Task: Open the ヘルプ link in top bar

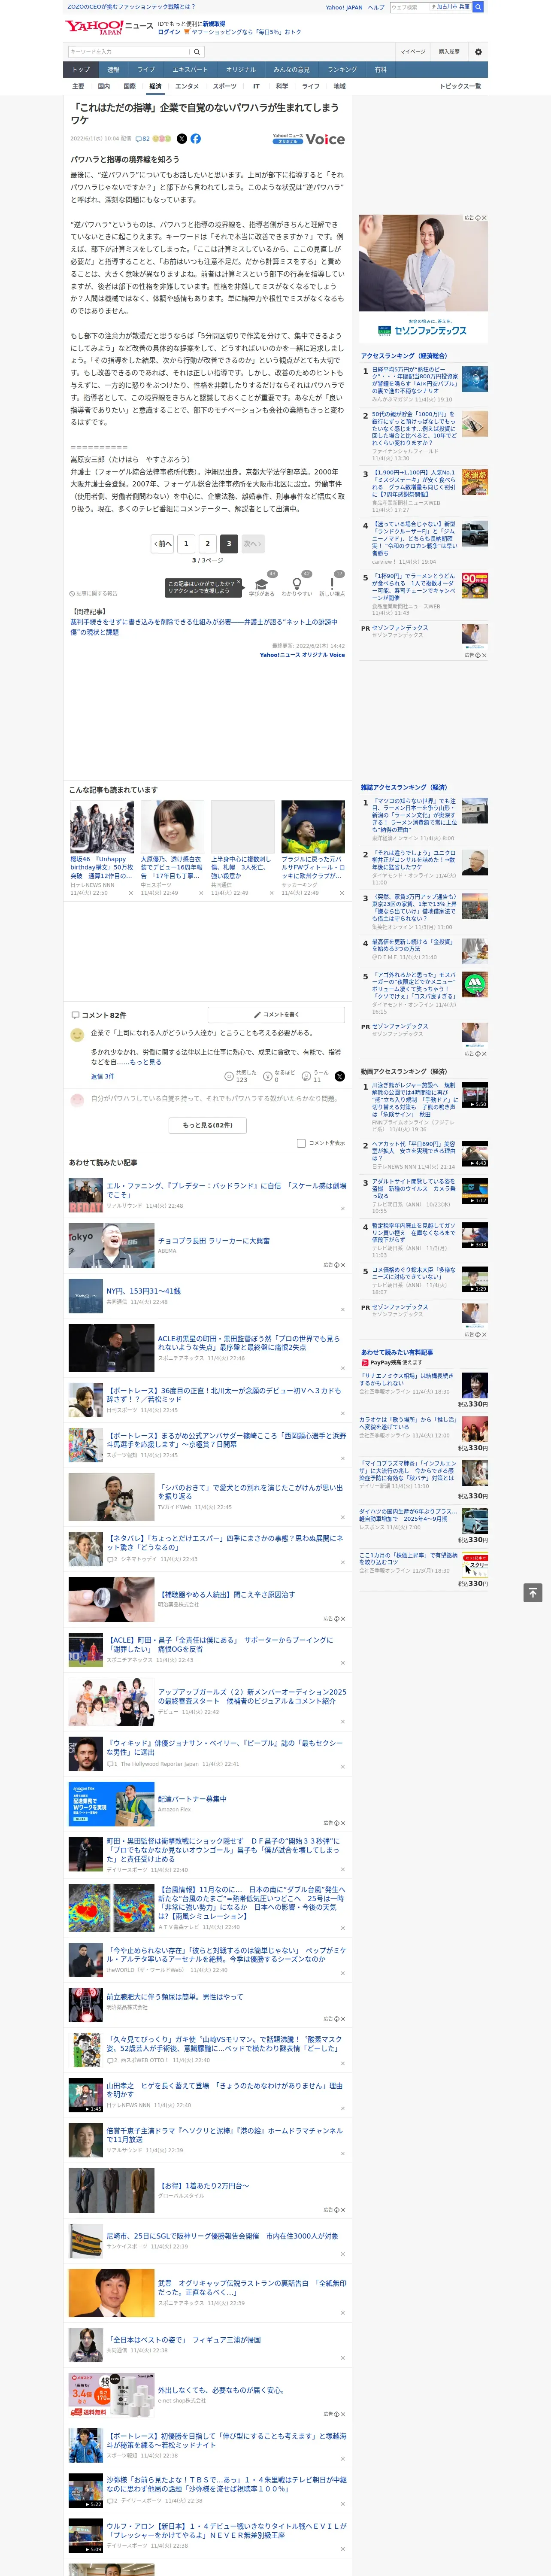Action: pyautogui.click(x=376, y=7)
